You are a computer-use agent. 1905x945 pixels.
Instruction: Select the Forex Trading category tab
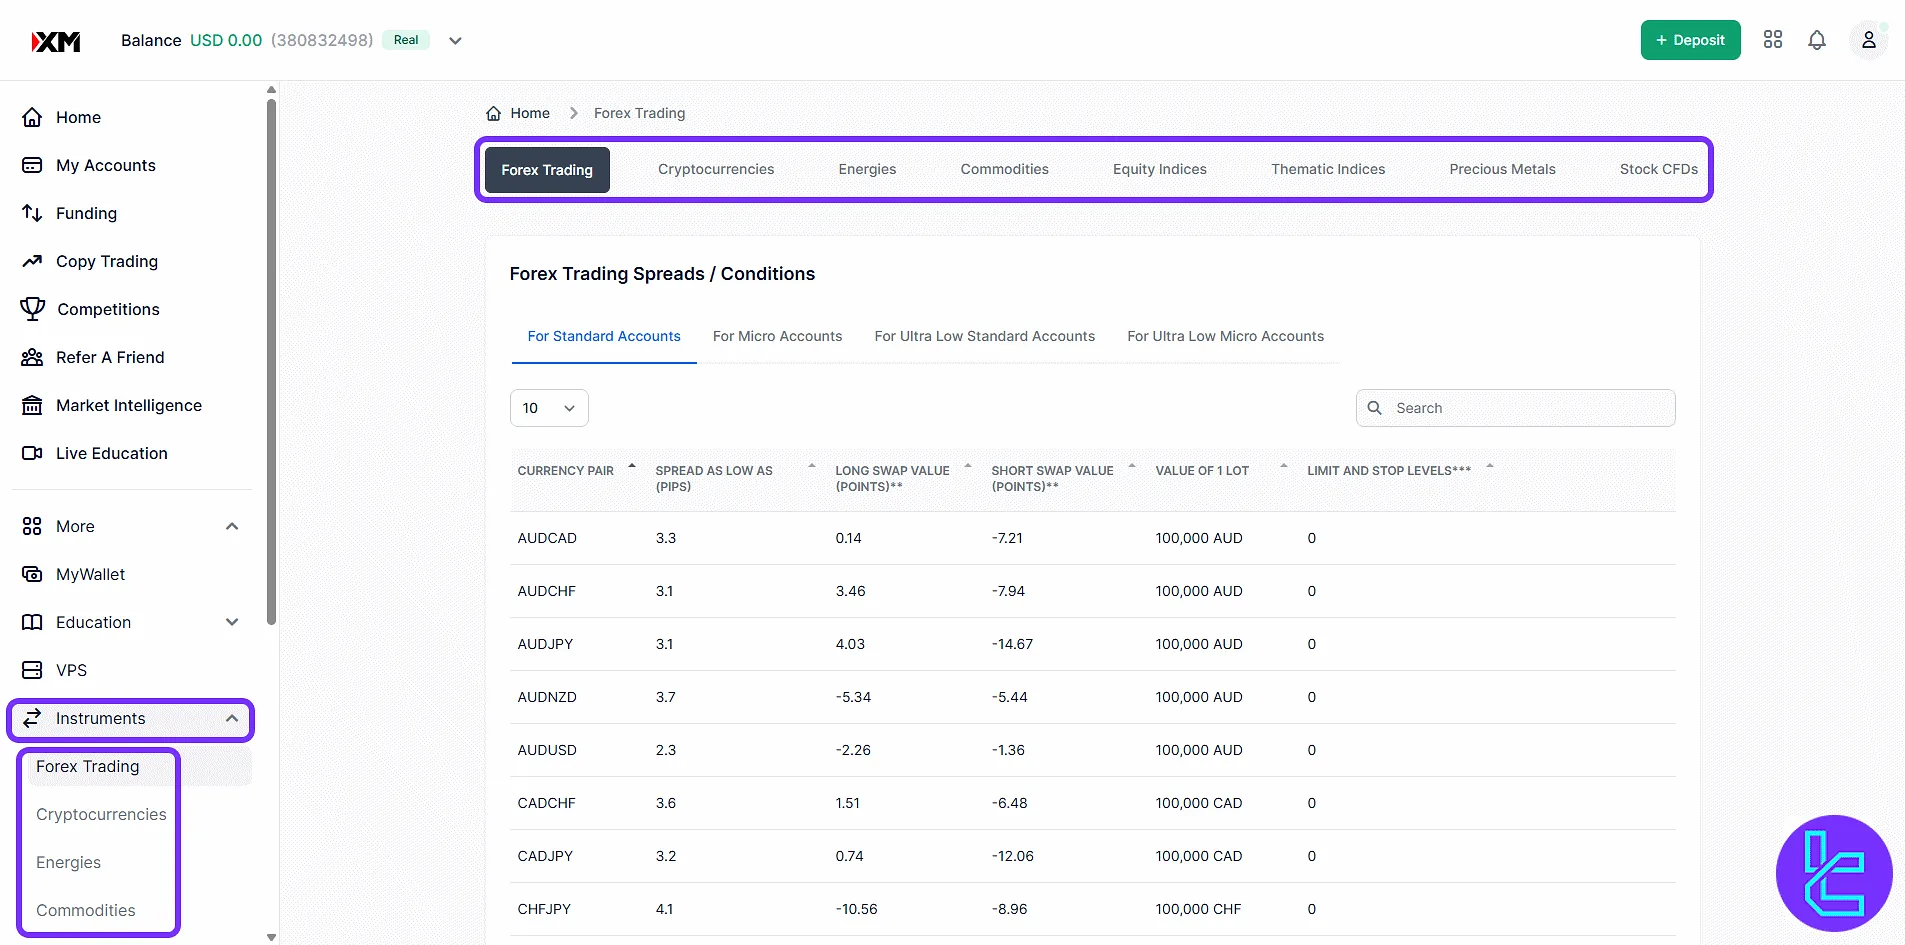547,170
